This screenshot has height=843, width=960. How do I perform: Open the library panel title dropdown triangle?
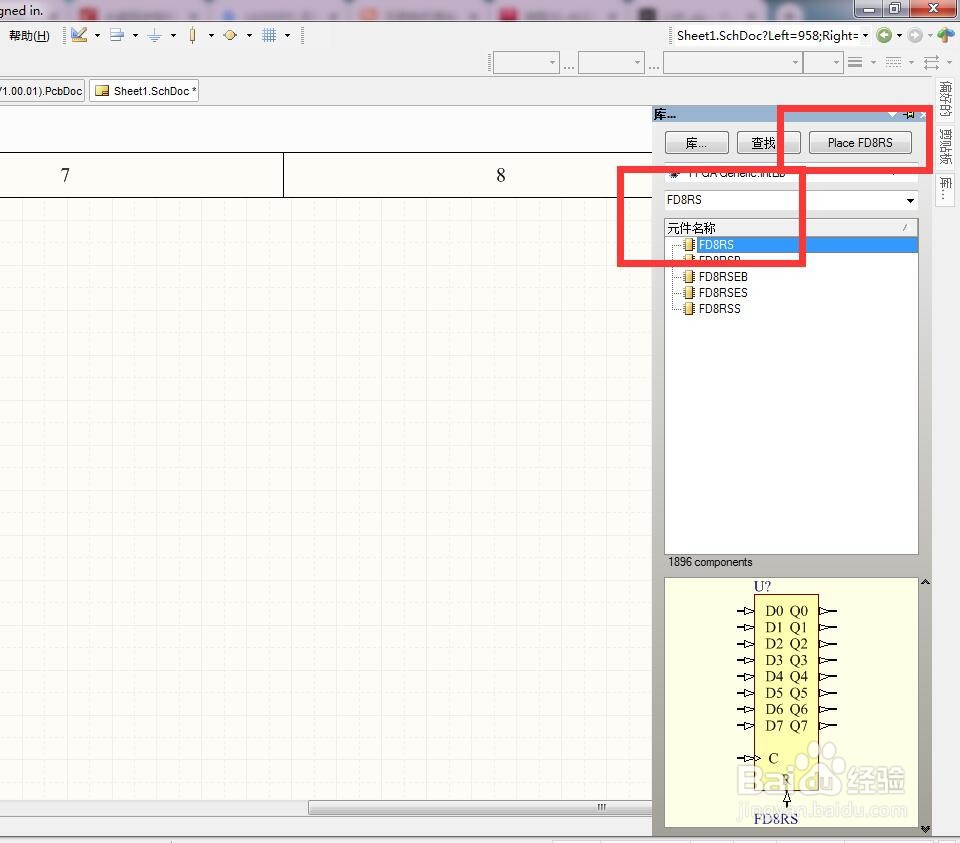coord(893,114)
